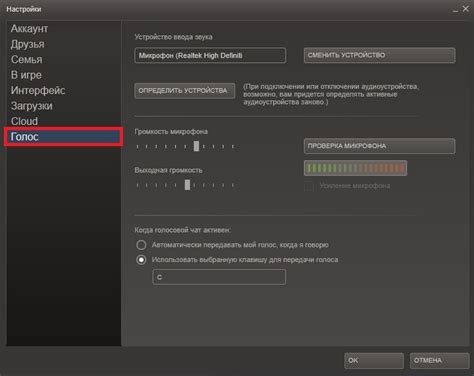Select the Семья settings category
The height and width of the screenshot is (376, 474).
27,59
